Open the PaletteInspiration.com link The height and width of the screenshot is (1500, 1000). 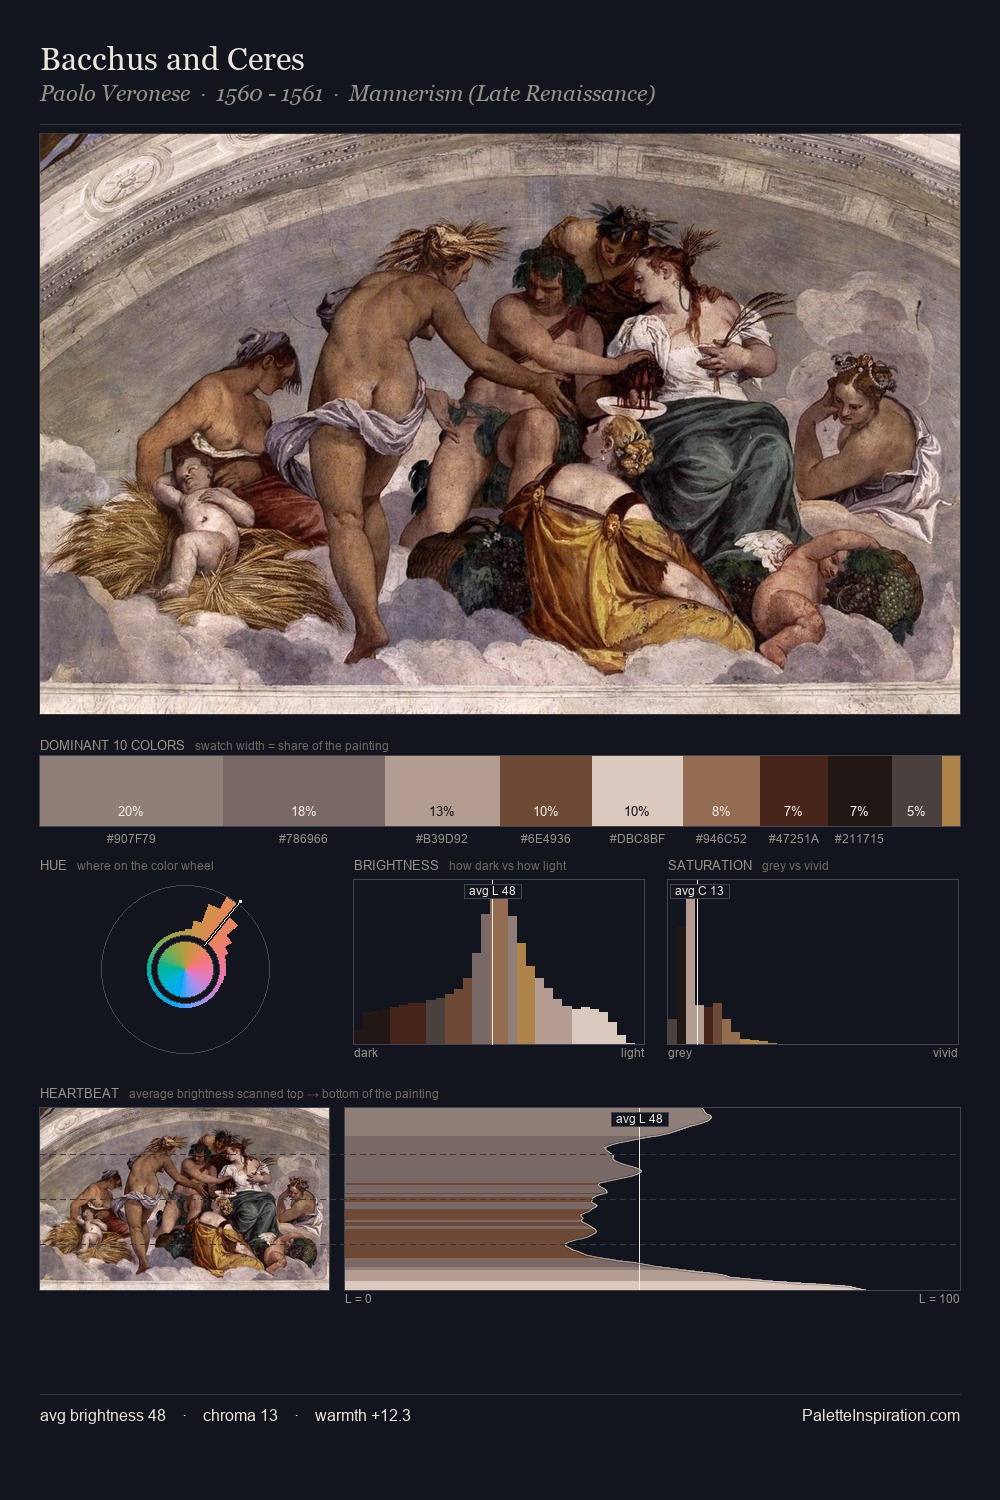pyautogui.click(x=881, y=1416)
